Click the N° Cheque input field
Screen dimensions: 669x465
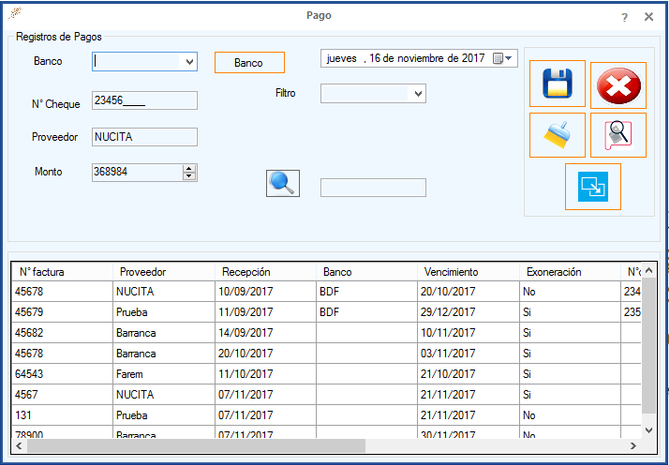pyautogui.click(x=144, y=100)
